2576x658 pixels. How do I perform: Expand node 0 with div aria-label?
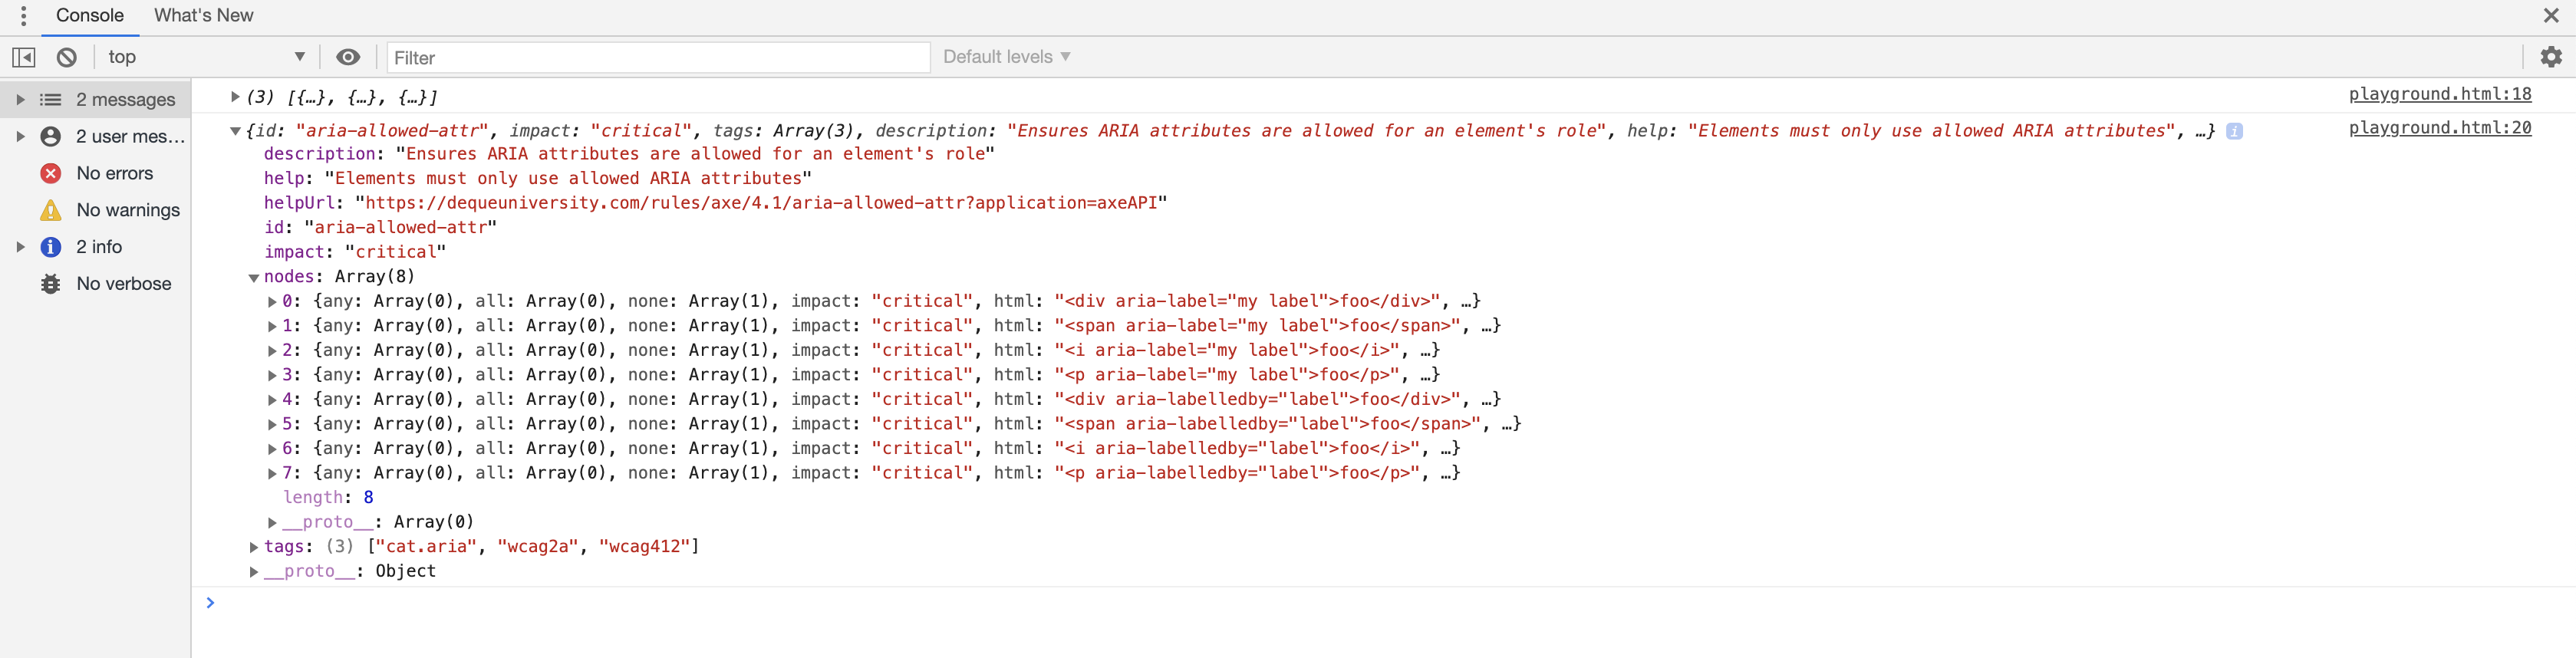pos(272,302)
